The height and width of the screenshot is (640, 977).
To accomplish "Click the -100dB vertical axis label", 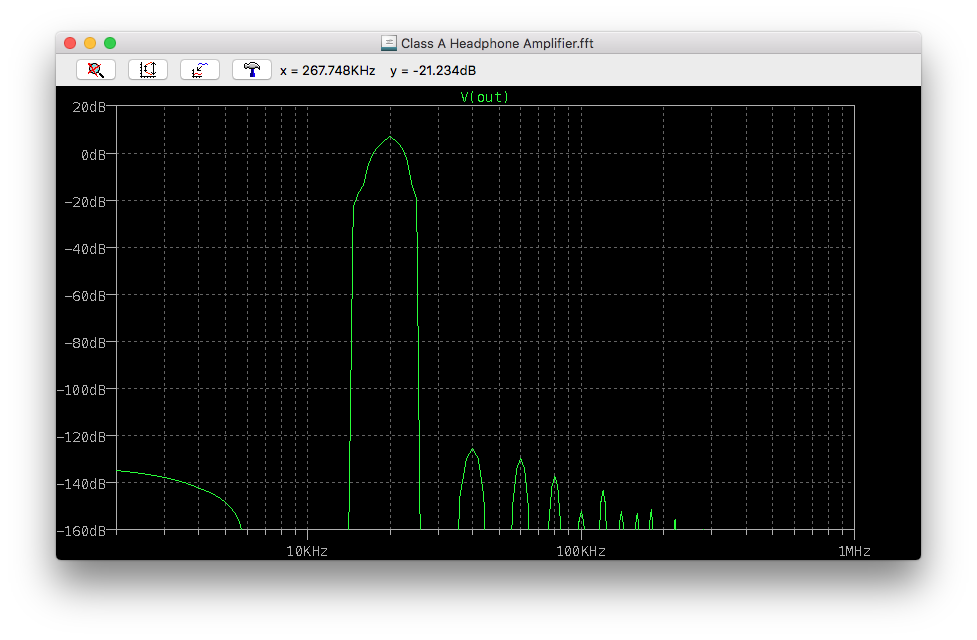I will coord(82,390).
